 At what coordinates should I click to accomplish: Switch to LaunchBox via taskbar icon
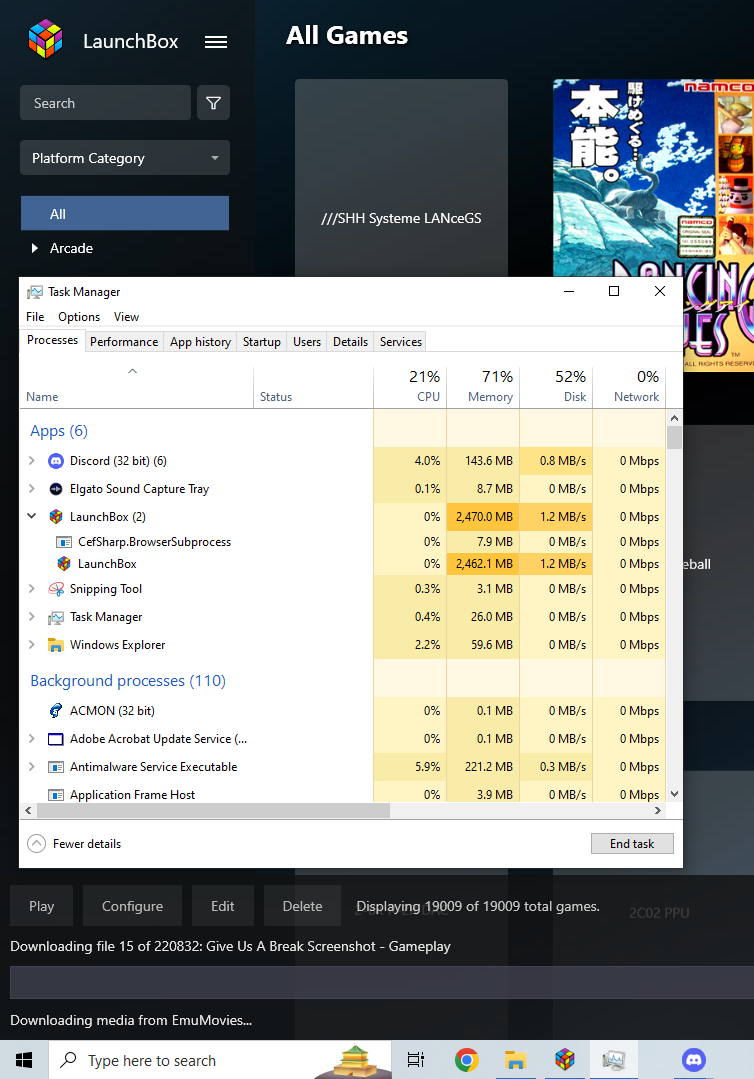click(x=565, y=1060)
